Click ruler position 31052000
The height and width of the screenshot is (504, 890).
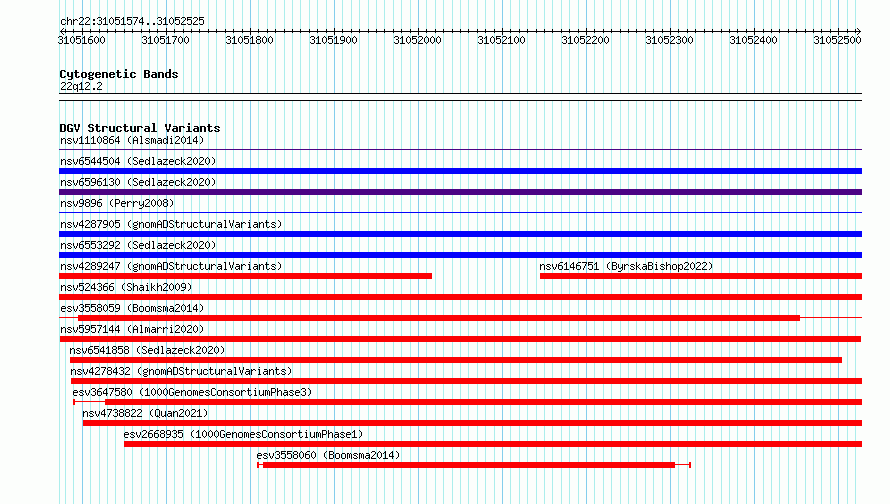[x=418, y=40]
